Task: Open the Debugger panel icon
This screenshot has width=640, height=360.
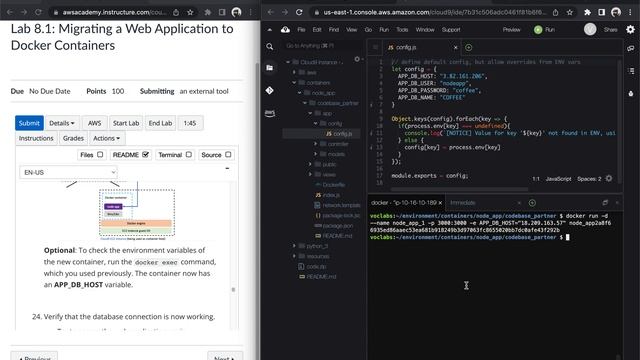Action: point(631,93)
